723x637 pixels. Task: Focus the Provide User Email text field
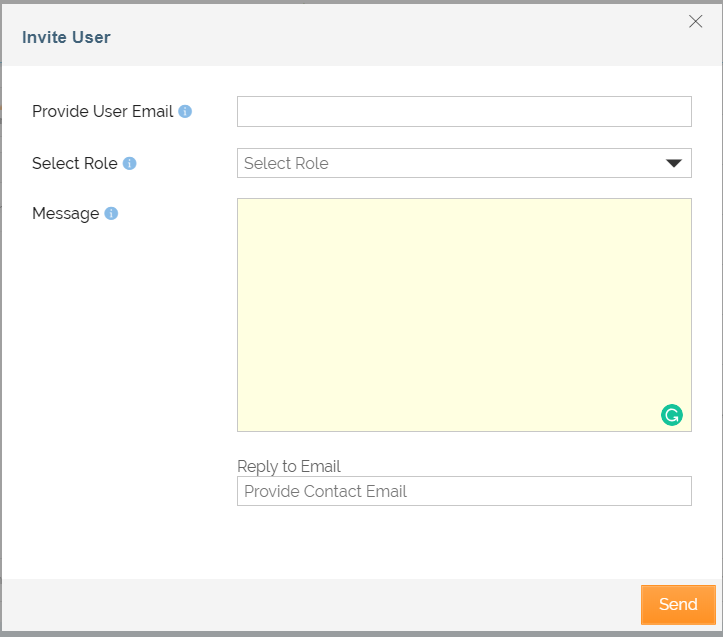click(x=464, y=111)
